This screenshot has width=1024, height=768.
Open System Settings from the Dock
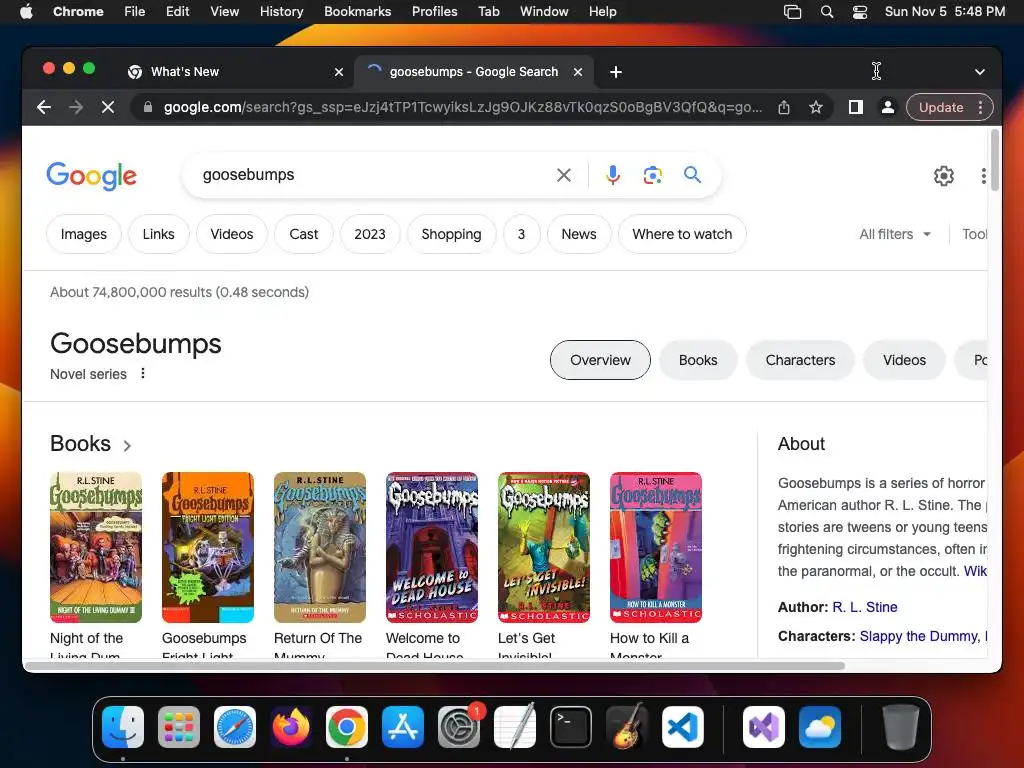click(x=459, y=727)
